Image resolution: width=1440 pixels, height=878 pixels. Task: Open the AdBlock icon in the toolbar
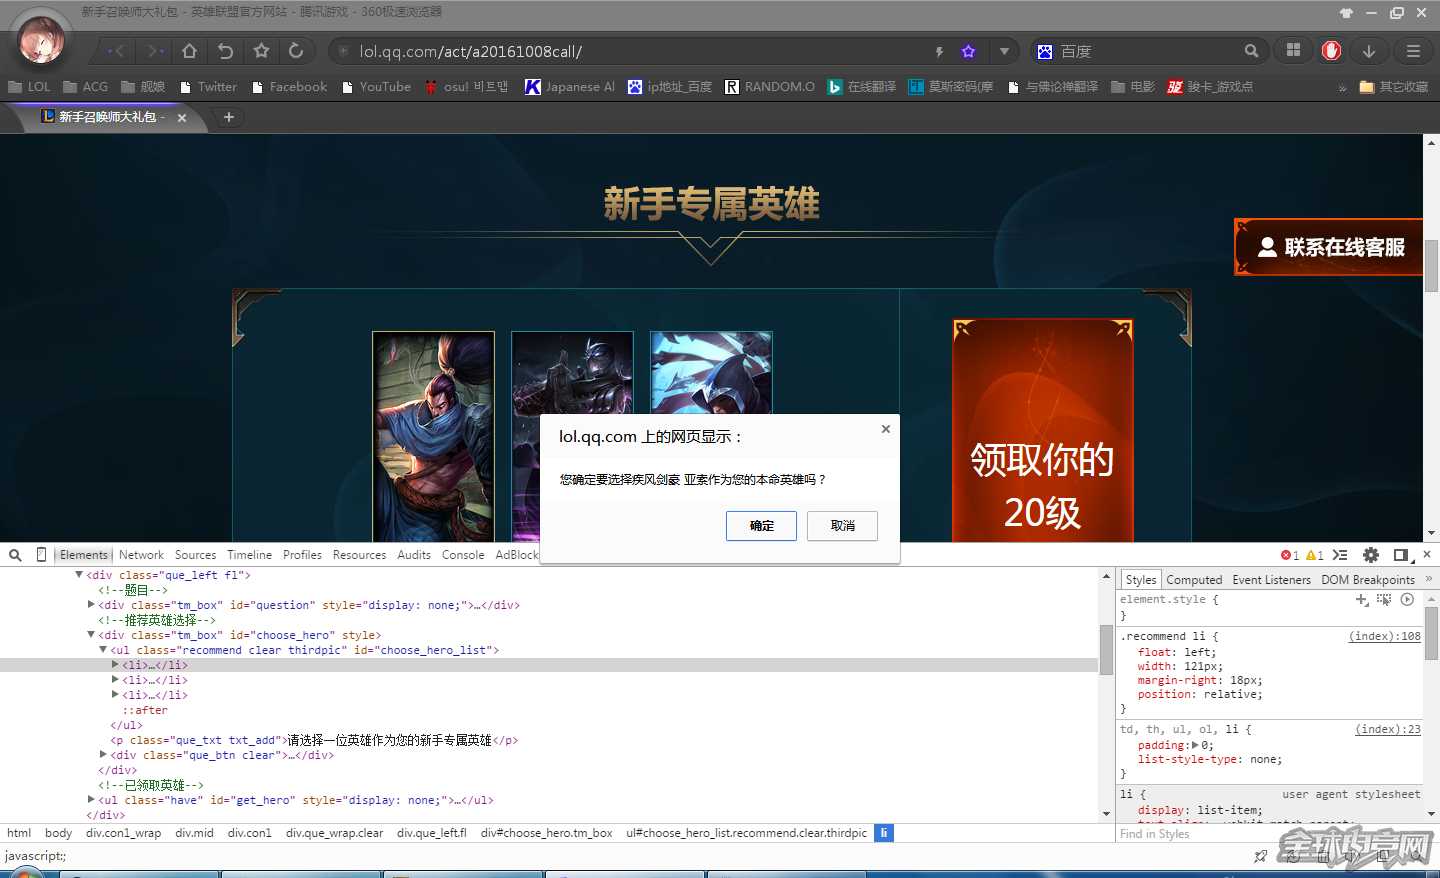(1331, 51)
